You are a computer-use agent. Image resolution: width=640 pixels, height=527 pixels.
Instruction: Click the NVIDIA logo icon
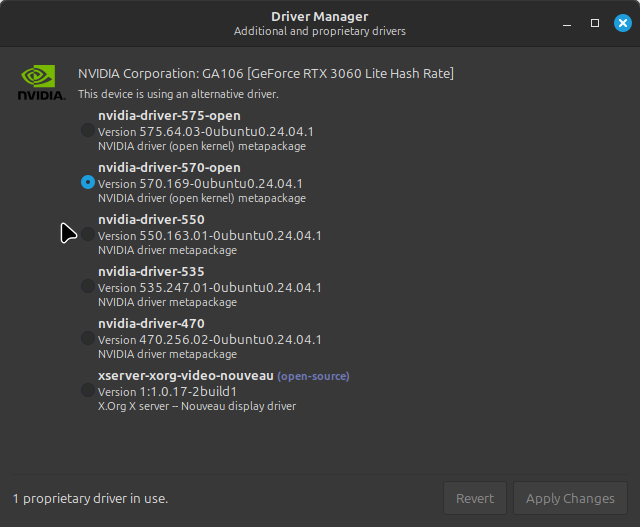[x=41, y=82]
